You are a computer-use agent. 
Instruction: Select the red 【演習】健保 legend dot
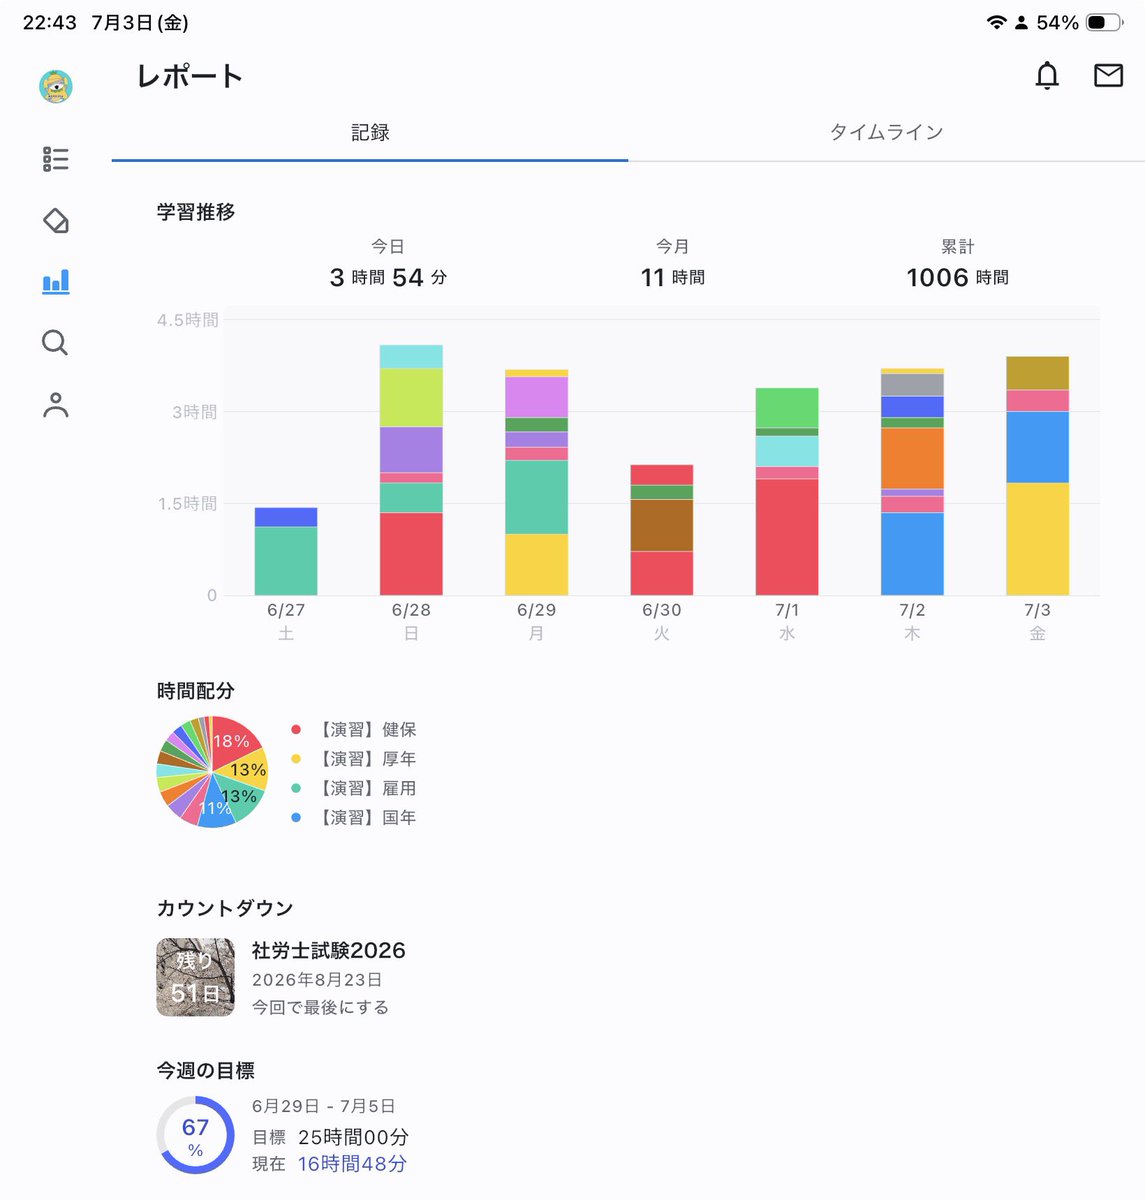296,730
